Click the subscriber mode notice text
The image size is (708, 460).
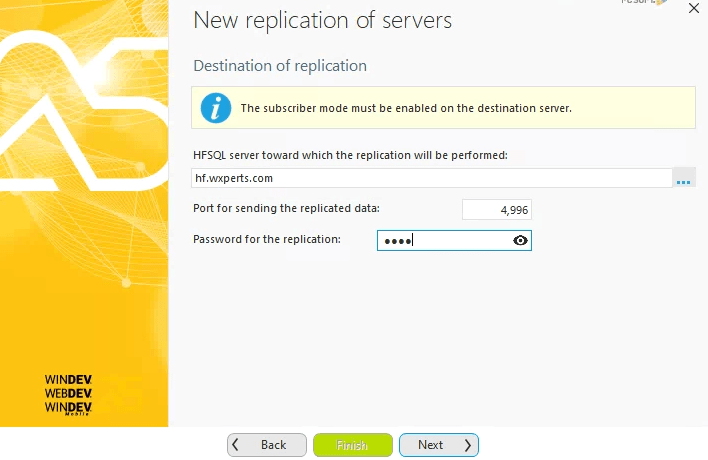click(x=406, y=108)
